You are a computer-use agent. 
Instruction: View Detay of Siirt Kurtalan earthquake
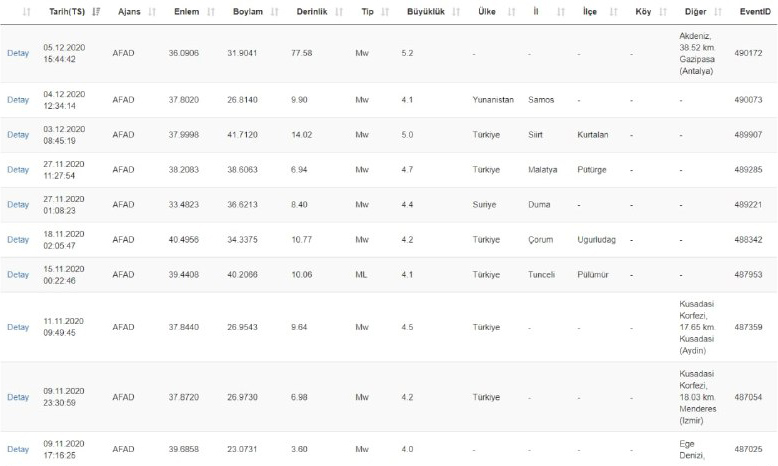click(18, 134)
